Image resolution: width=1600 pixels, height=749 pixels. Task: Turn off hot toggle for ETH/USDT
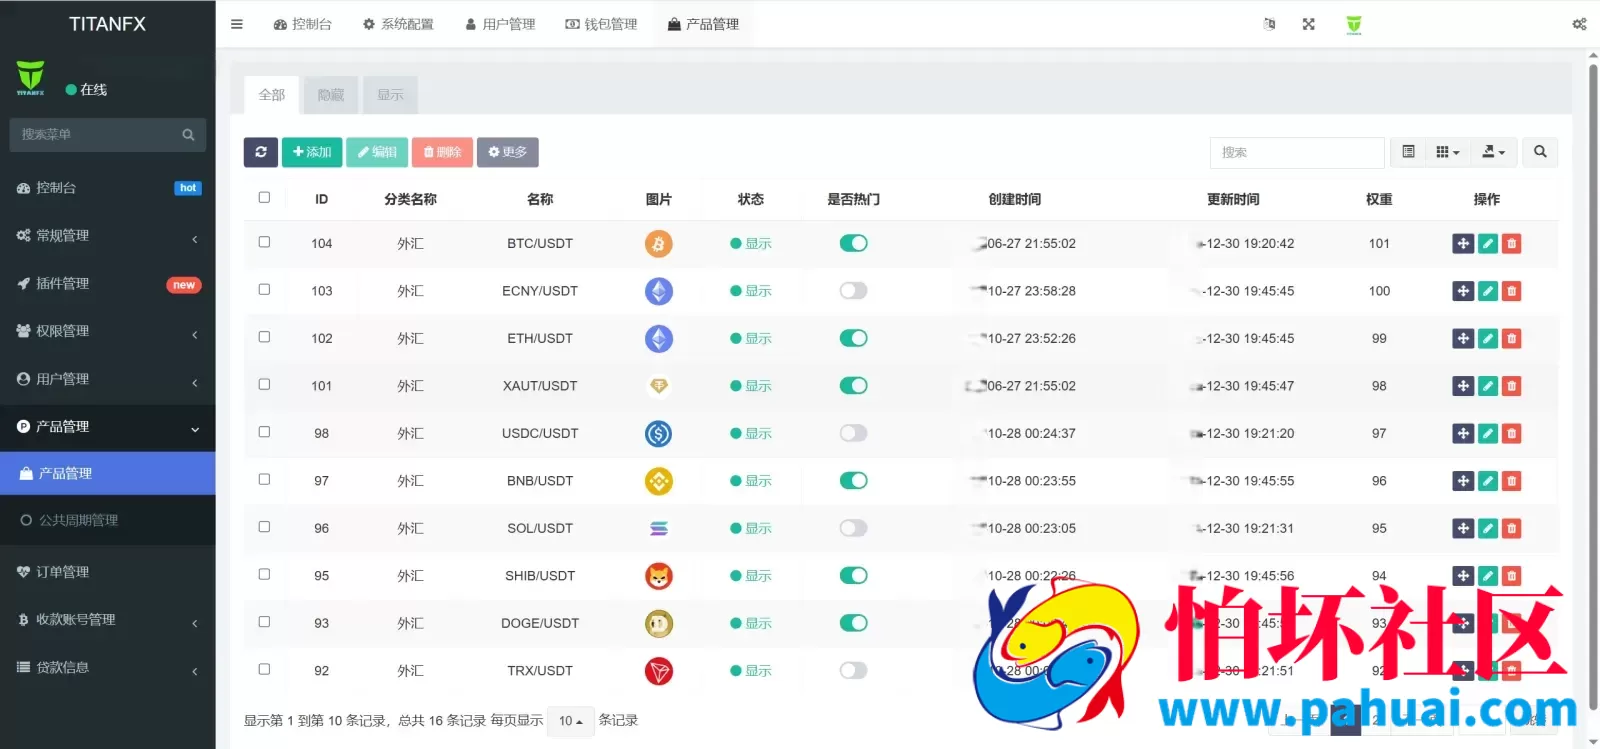coord(853,338)
